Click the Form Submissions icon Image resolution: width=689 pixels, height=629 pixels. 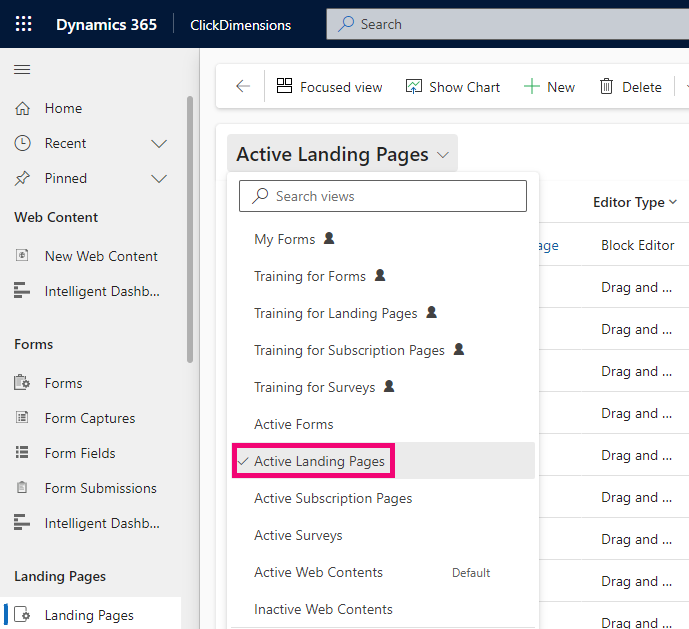tap(22, 487)
